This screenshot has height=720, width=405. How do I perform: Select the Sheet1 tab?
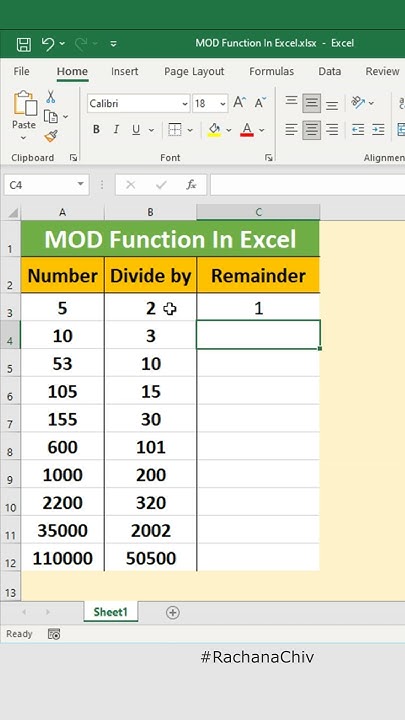coord(111,612)
